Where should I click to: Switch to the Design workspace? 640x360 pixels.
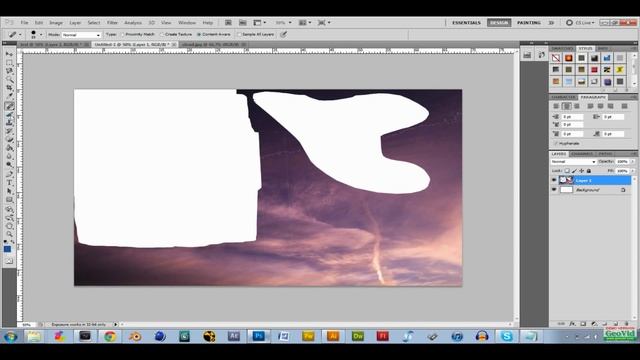point(499,23)
